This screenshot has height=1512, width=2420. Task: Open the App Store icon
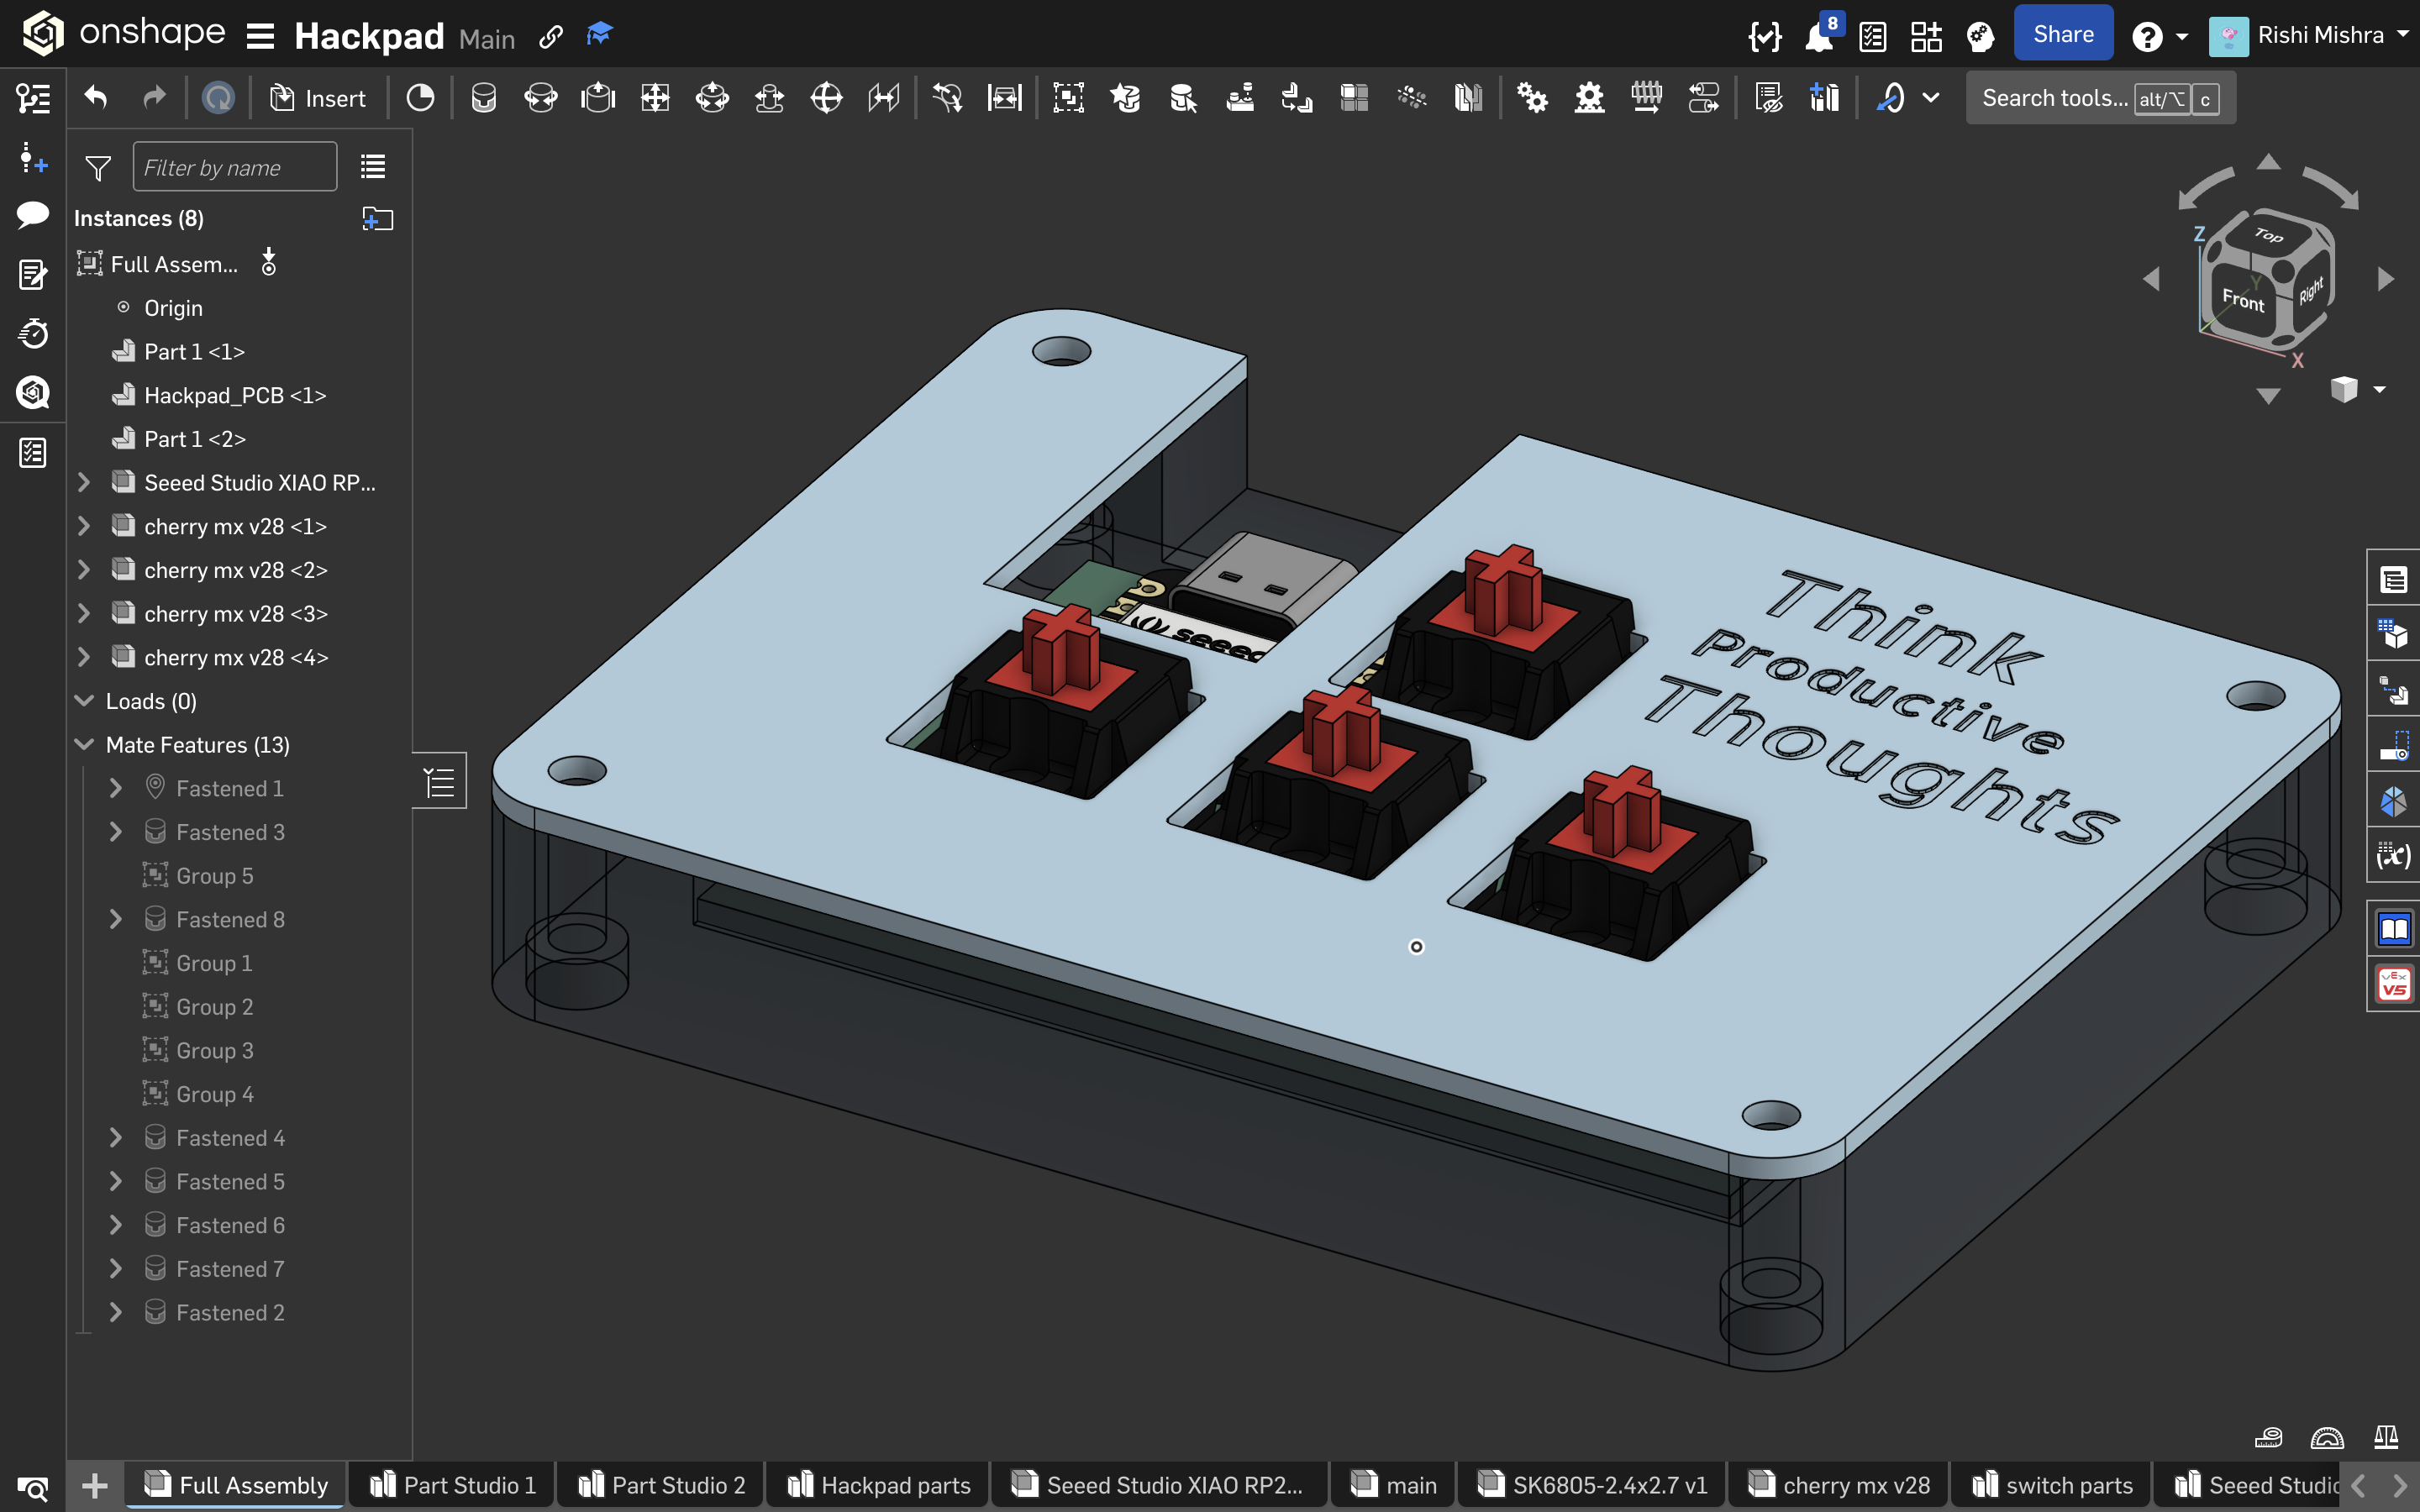(1926, 37)
